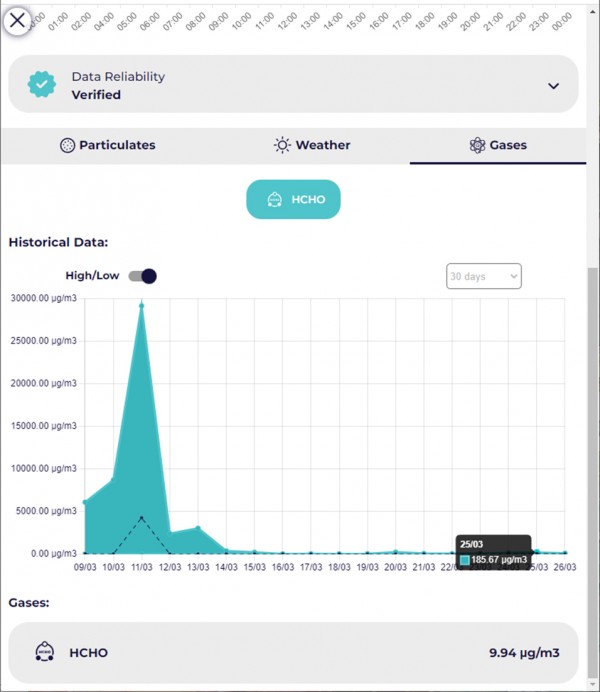Toggle the High/Low switch
Screen dimensions: 600x692
(143, 276)
